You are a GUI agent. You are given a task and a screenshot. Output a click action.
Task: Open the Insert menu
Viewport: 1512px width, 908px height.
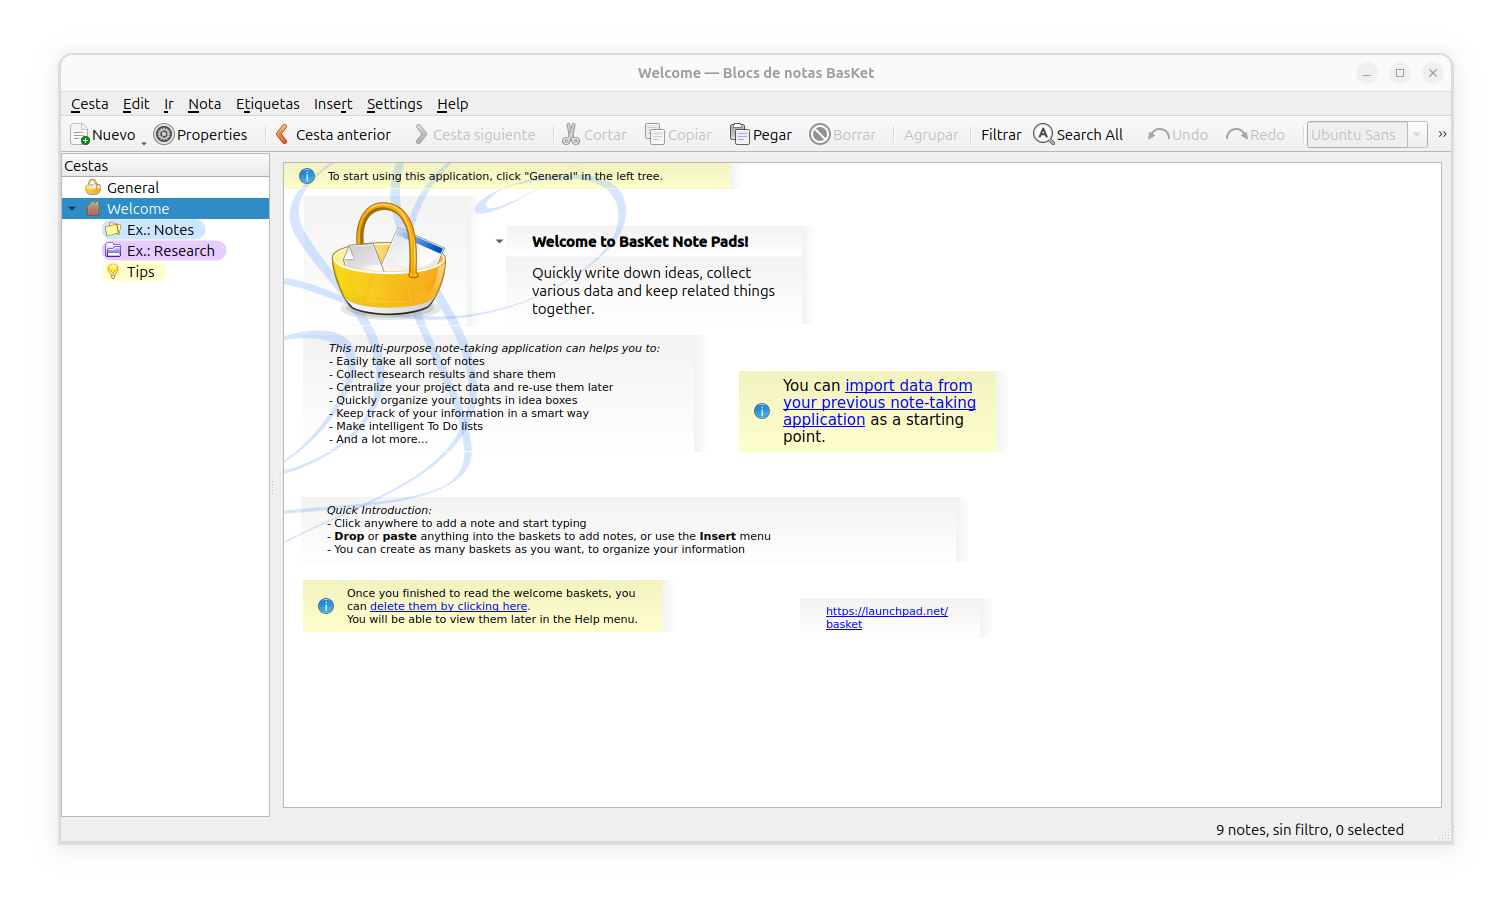[333, 104]
